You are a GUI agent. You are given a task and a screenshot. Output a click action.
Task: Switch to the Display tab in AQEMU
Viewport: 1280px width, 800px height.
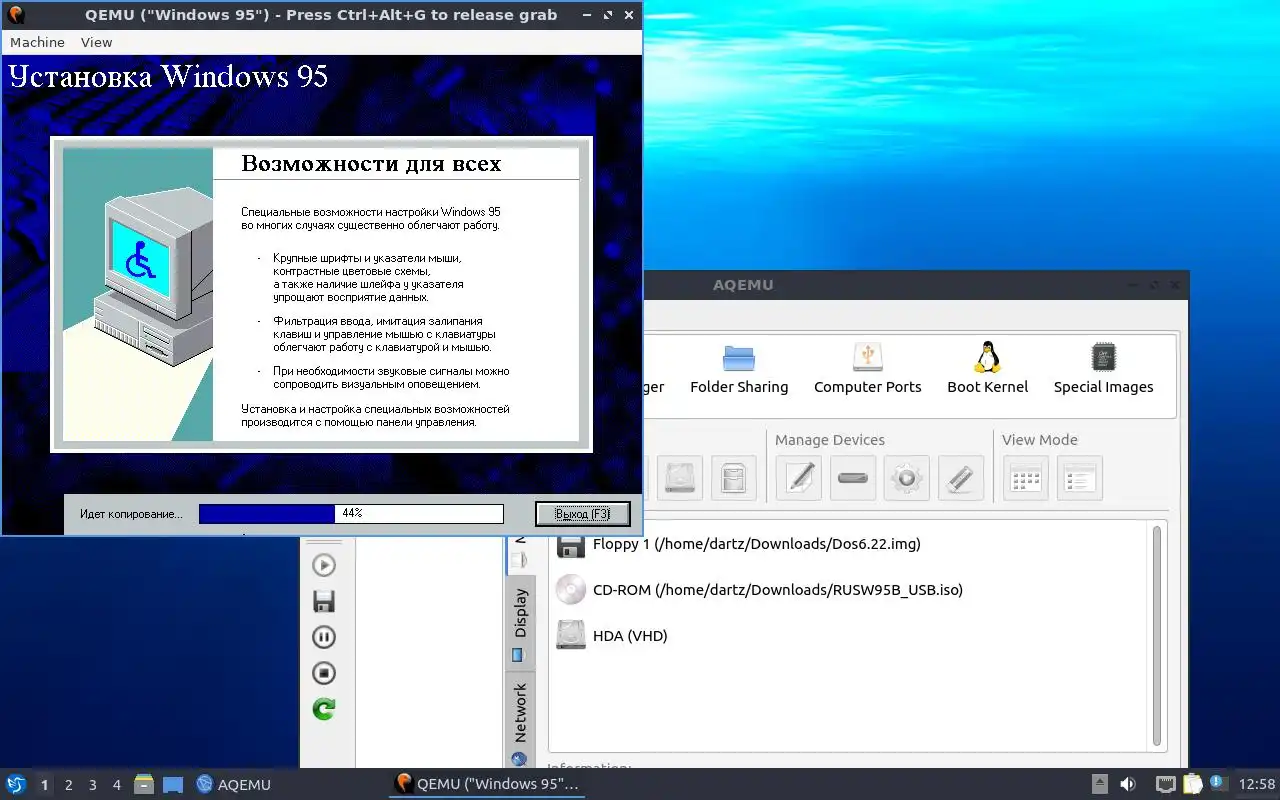[x=520, y=624]
